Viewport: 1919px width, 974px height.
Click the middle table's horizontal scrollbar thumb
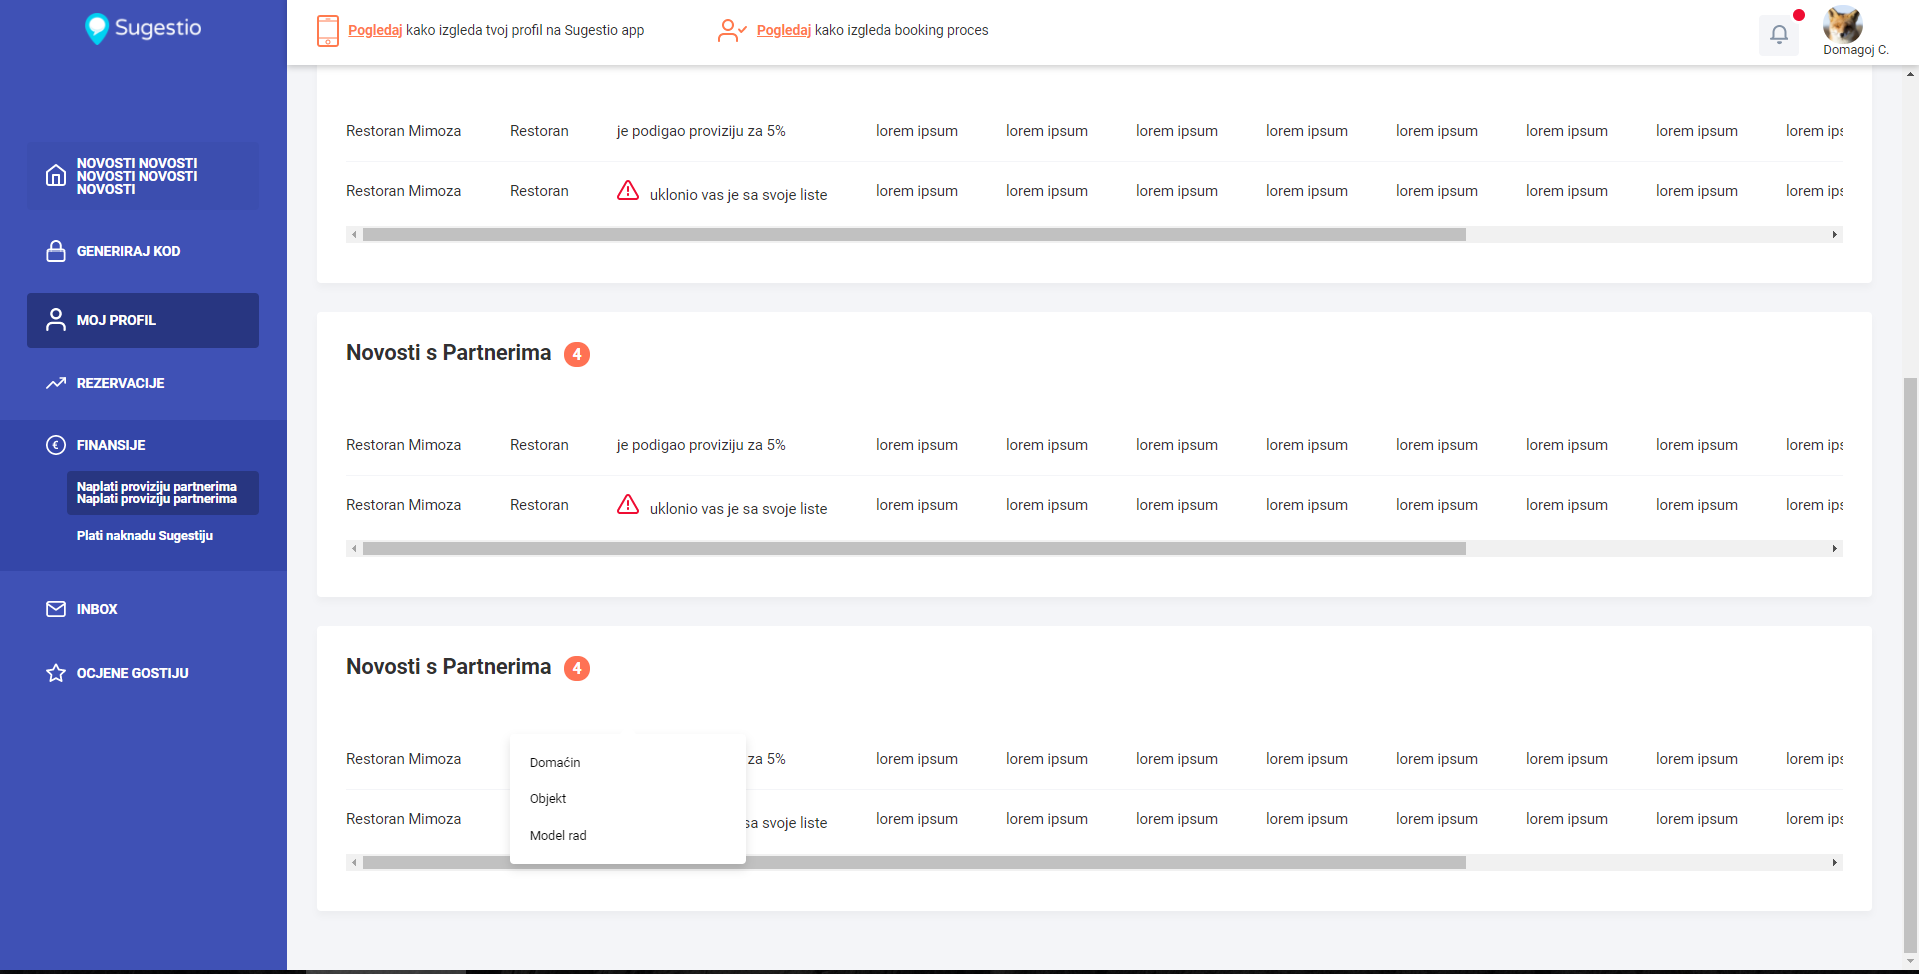click(x=914, y=549)
